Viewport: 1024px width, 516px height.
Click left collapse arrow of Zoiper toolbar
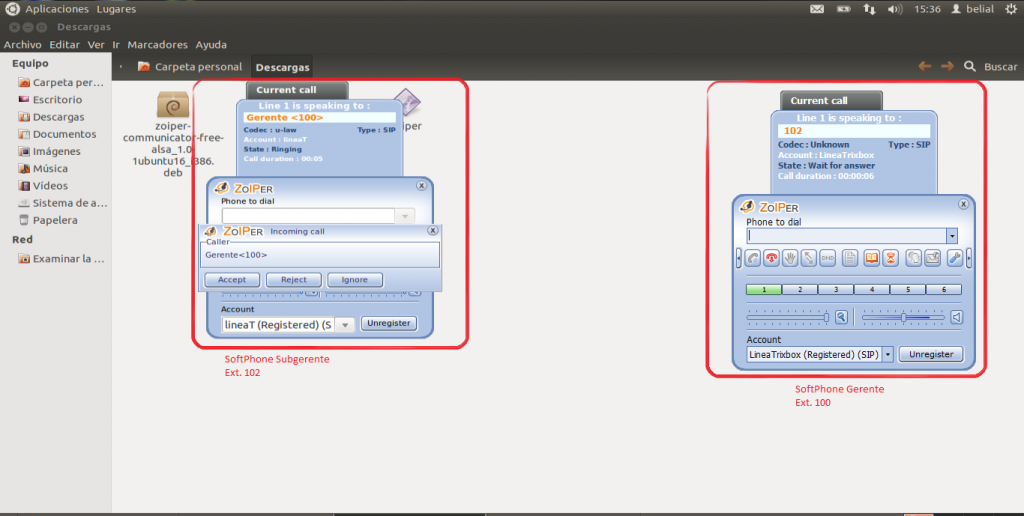[739, 258]
